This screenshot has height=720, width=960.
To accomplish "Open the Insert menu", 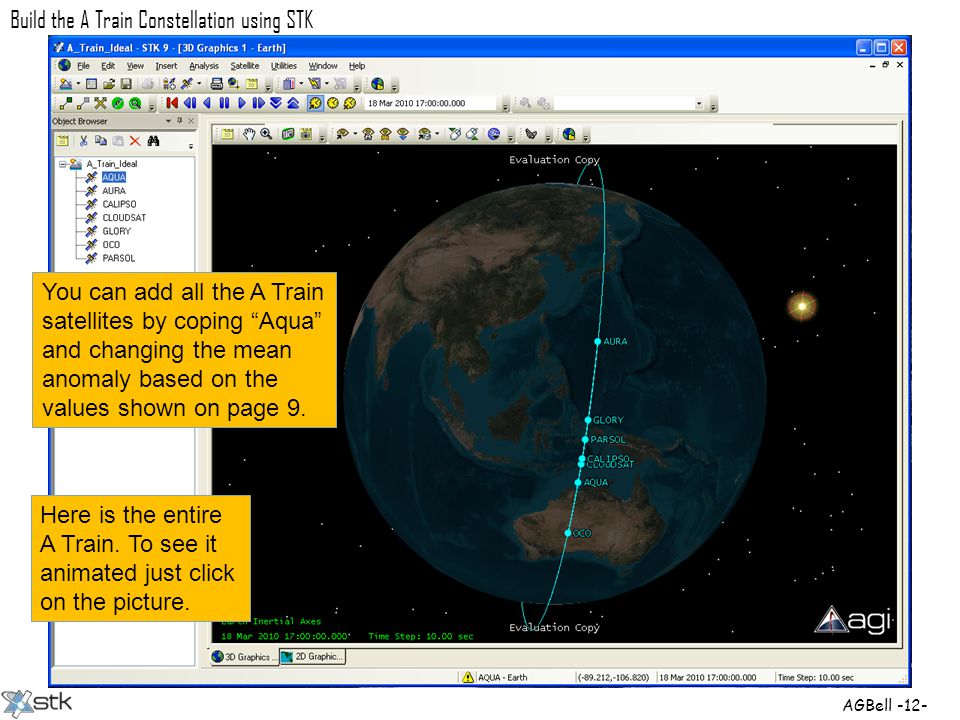I will 166,66.
